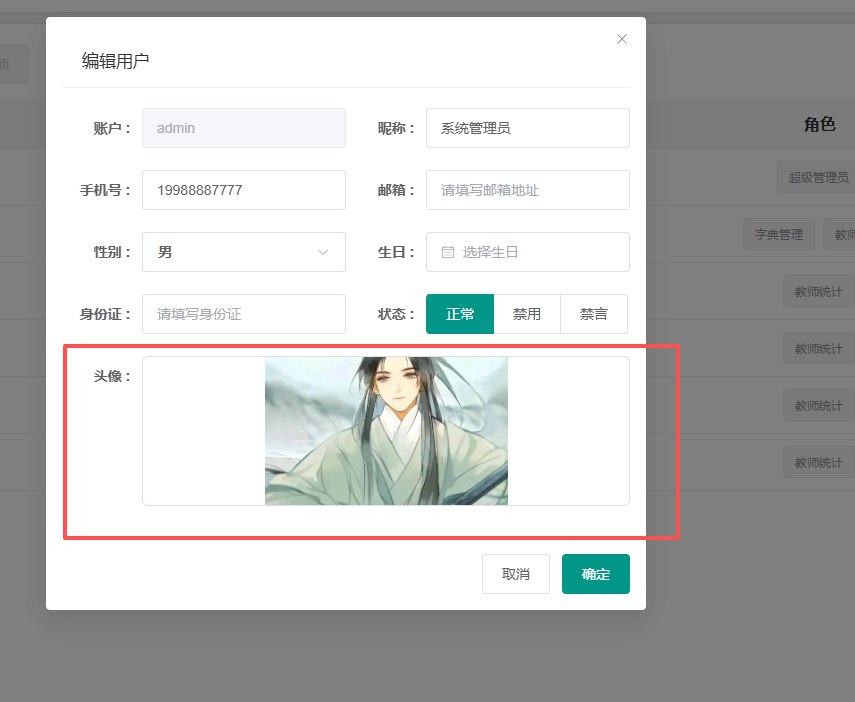The height and width of the screenshot is (702, 855).
Task: Click the 超级管理员 role tag
Action: click(817, 177)
